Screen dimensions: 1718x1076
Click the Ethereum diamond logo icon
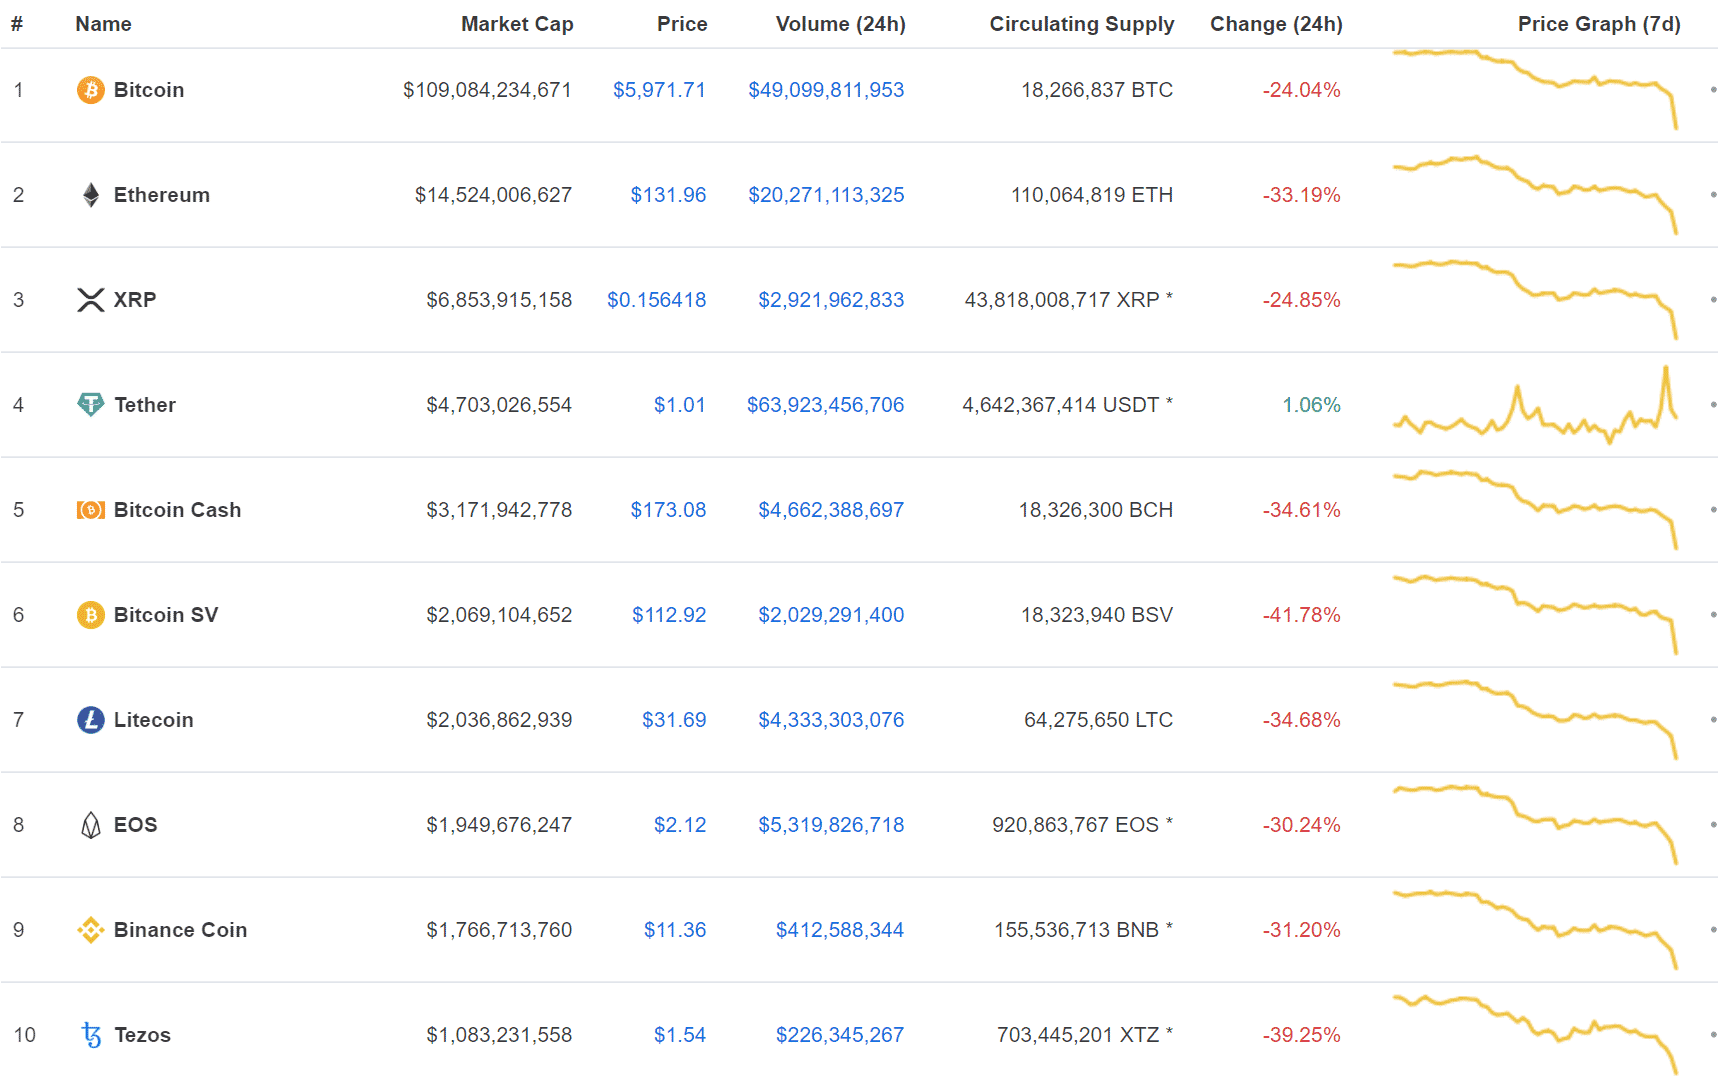[x=91, y=195]
